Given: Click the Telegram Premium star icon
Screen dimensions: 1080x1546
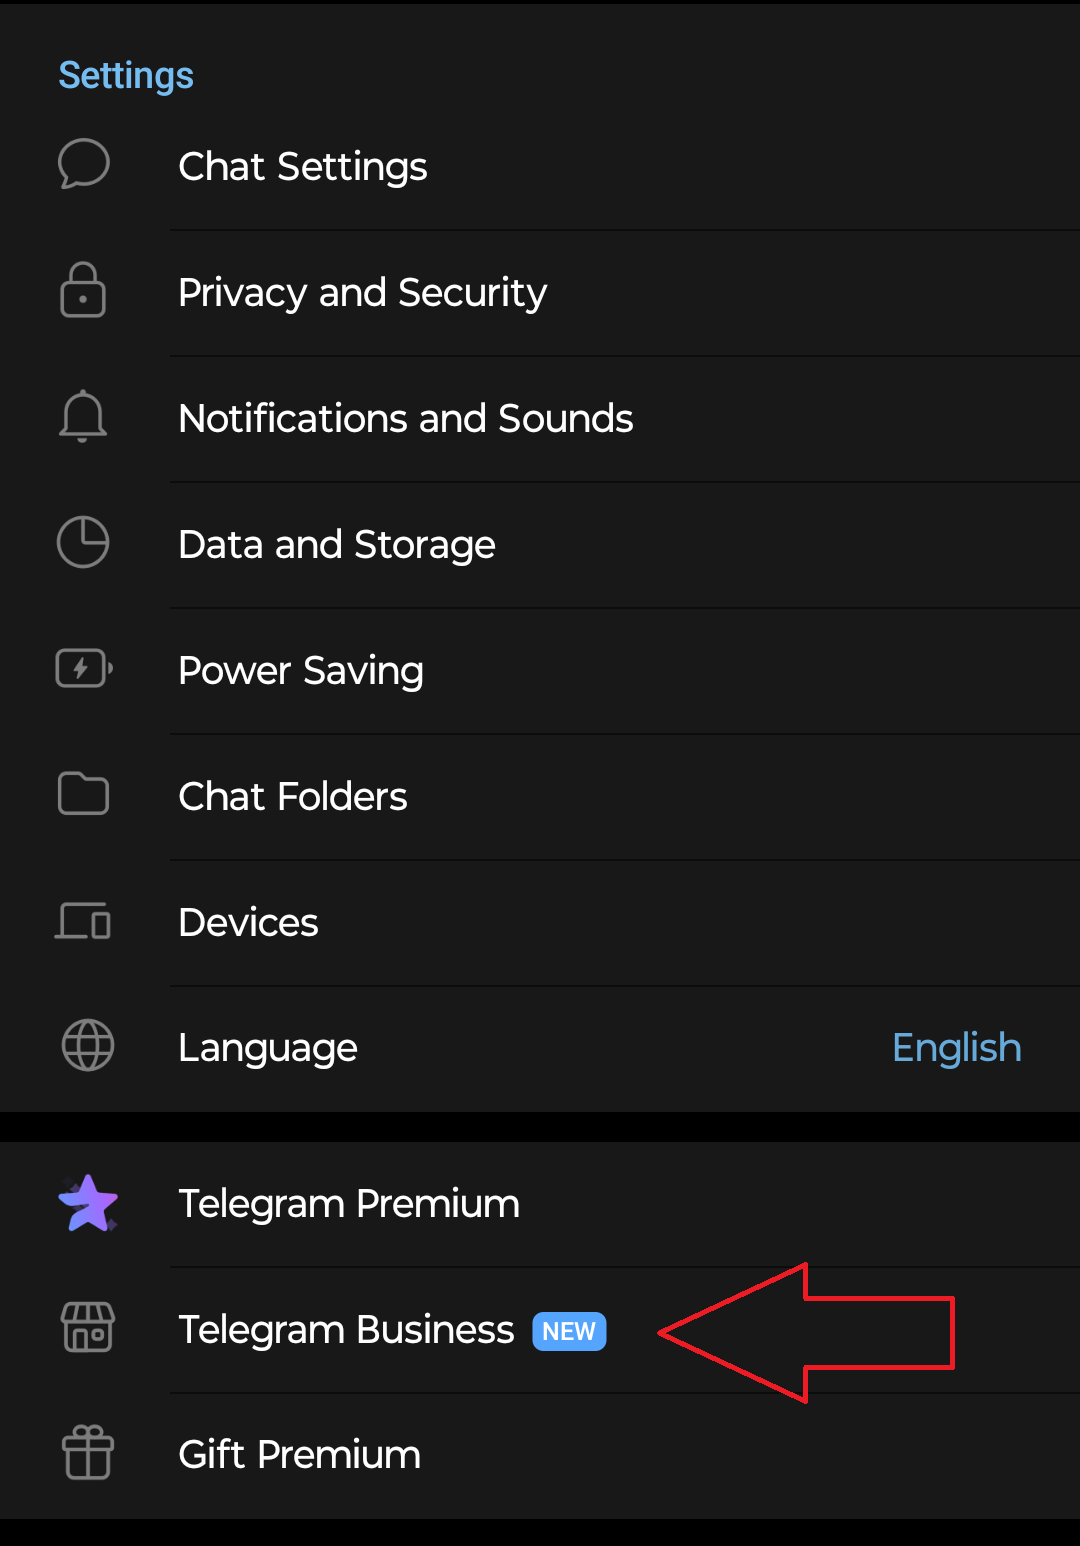Looking at the screenshot, I should tap(88, 1203).
